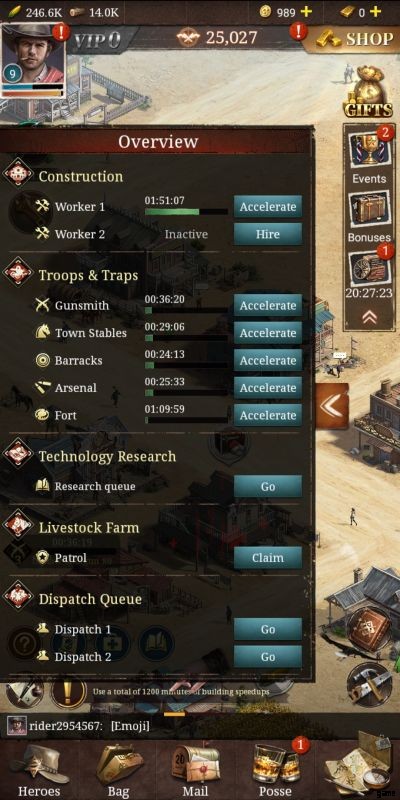Screen dimensions: 400x800
Task: Collapse the right sidebar with up chevrons
Action: (x=369, y=317)
